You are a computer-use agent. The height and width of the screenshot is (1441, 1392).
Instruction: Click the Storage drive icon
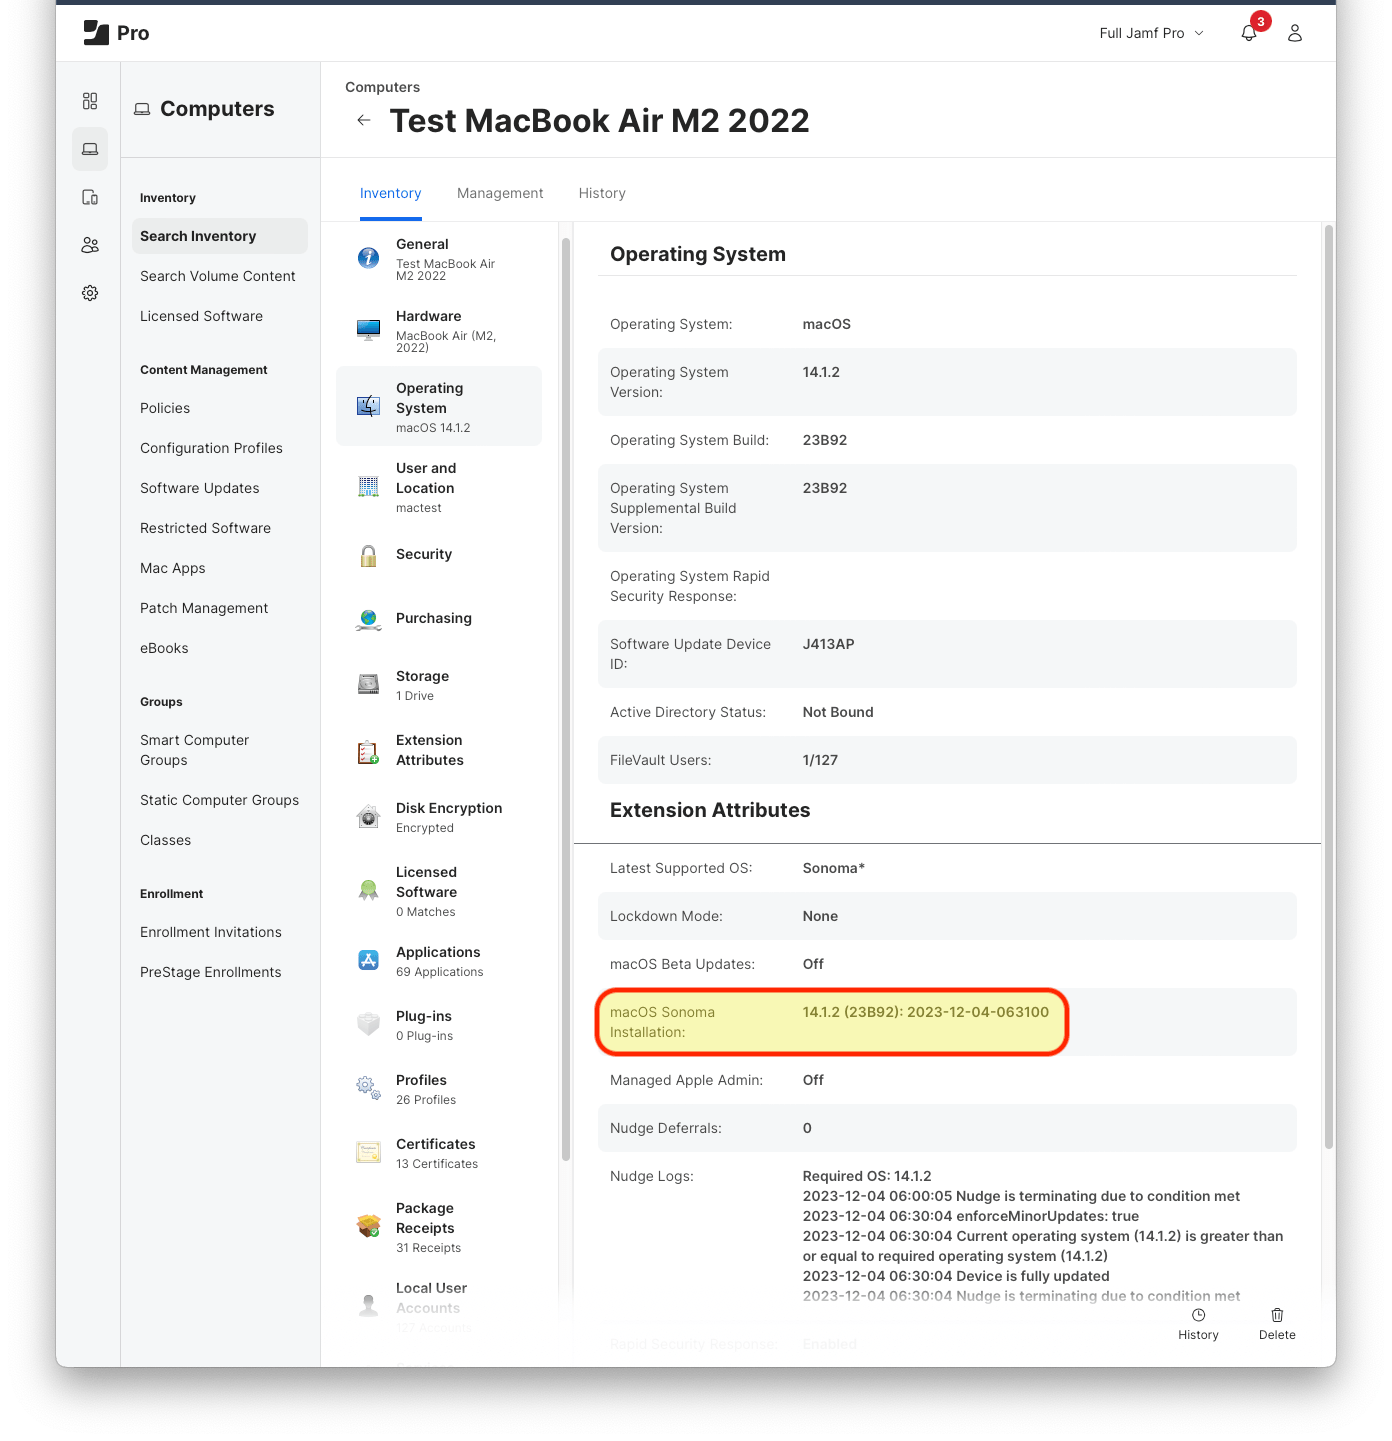pos(368,684)
